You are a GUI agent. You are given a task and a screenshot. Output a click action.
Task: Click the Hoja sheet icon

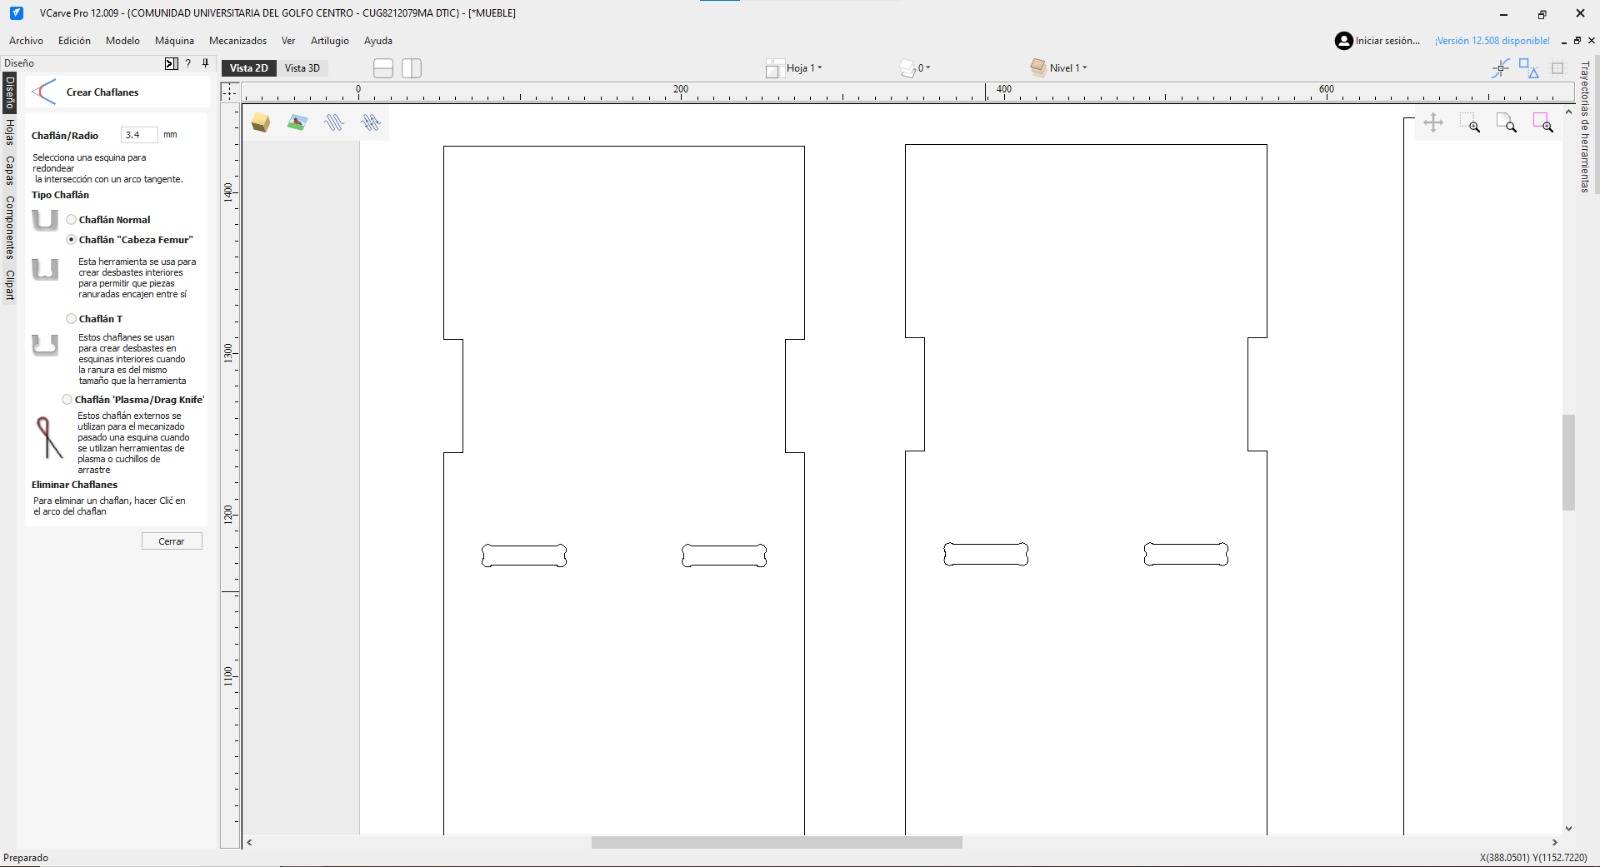pyautogui.click(x=774, y=68)
